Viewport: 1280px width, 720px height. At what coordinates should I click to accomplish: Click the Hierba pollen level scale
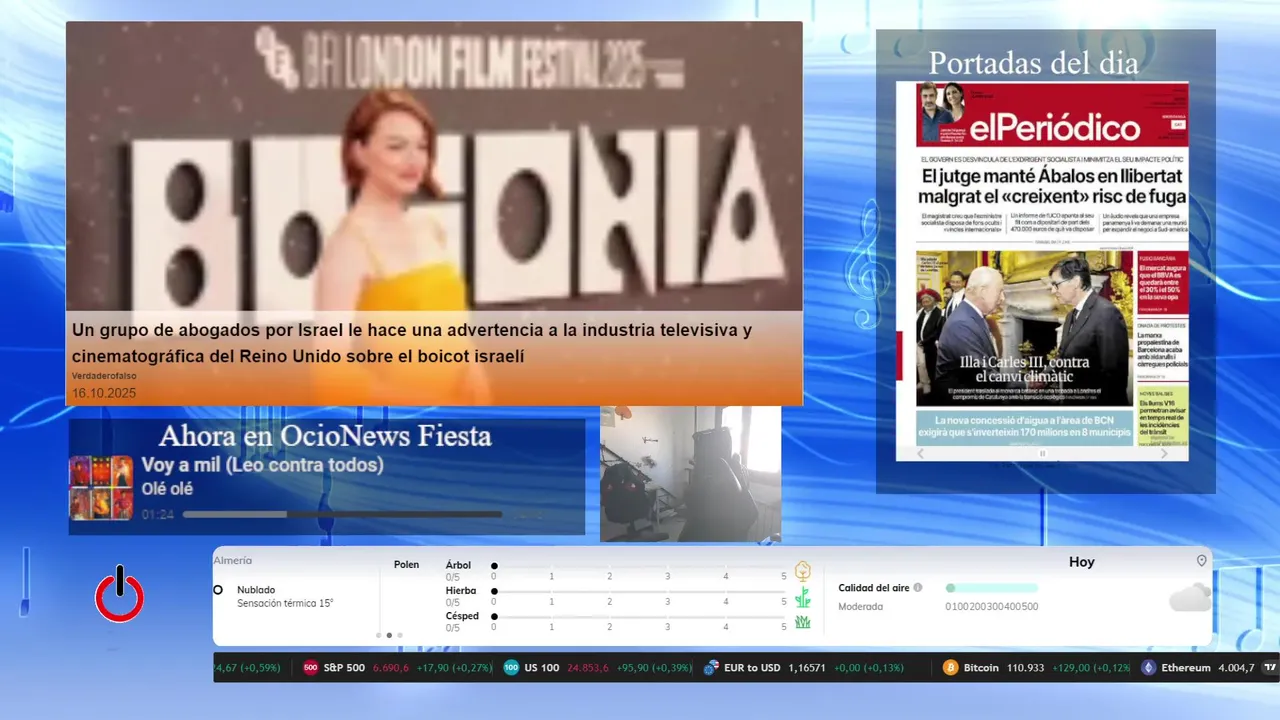click(640, 591)
